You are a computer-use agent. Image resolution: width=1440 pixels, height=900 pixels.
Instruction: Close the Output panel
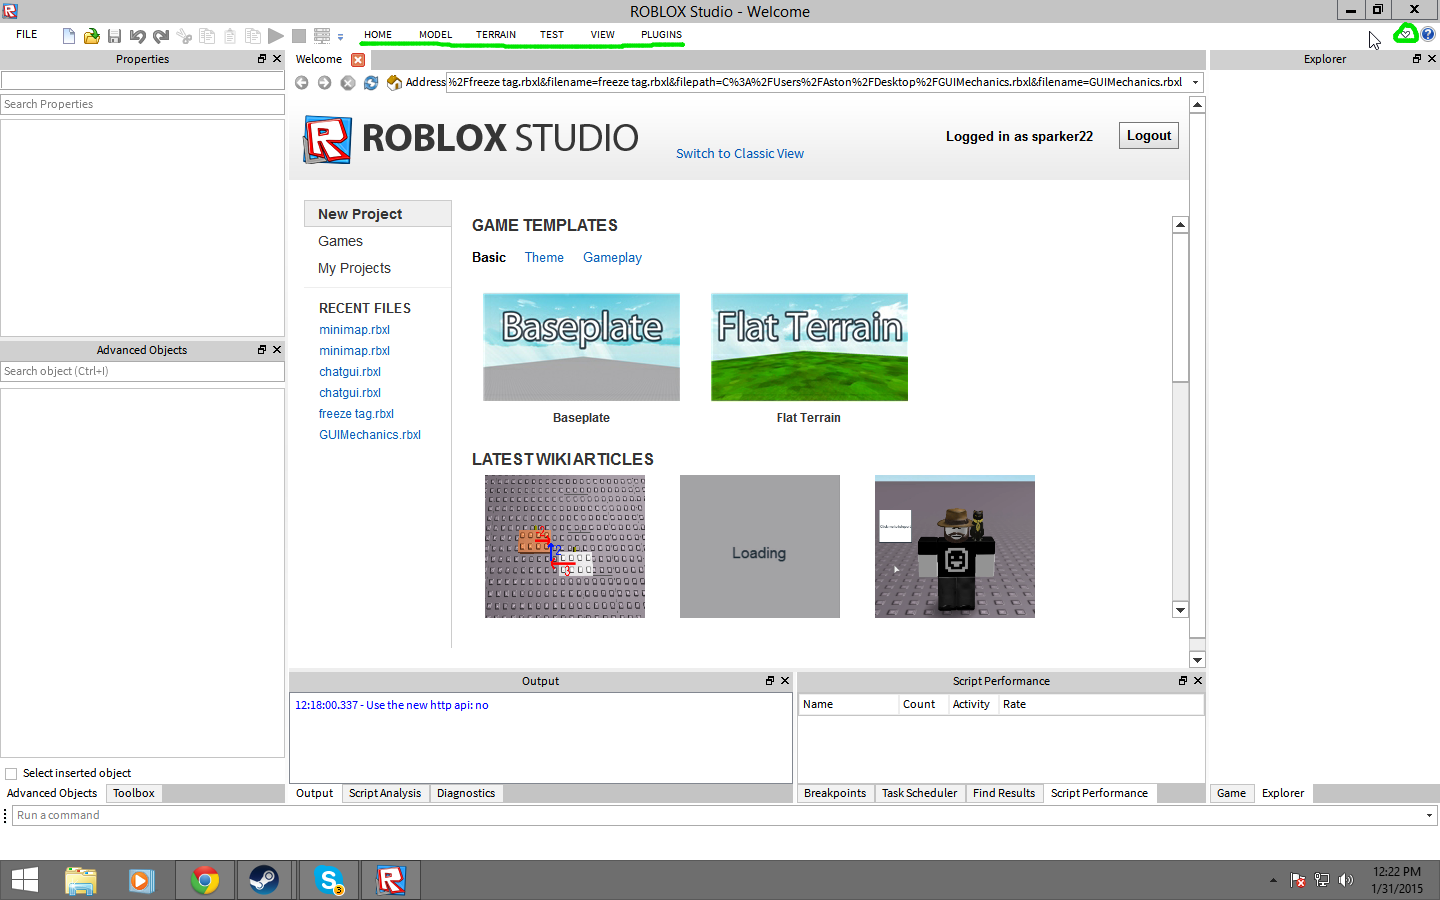[785, 680]
